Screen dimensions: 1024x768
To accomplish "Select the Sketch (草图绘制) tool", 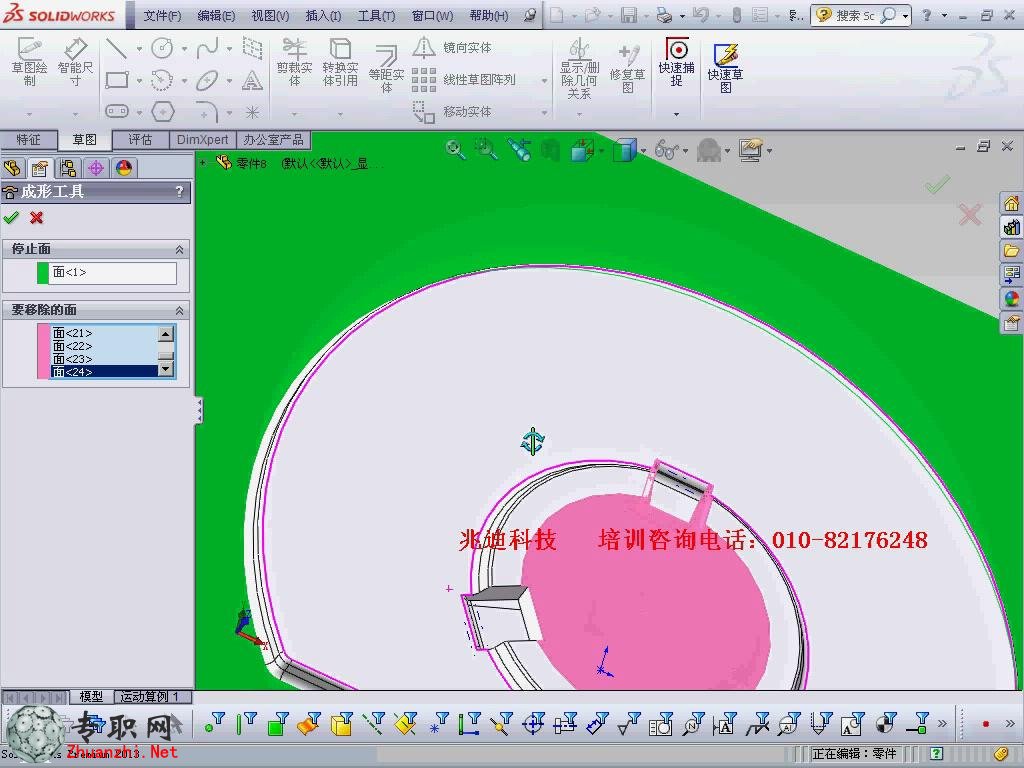I will pyautogui.click(x=29, y=62).
